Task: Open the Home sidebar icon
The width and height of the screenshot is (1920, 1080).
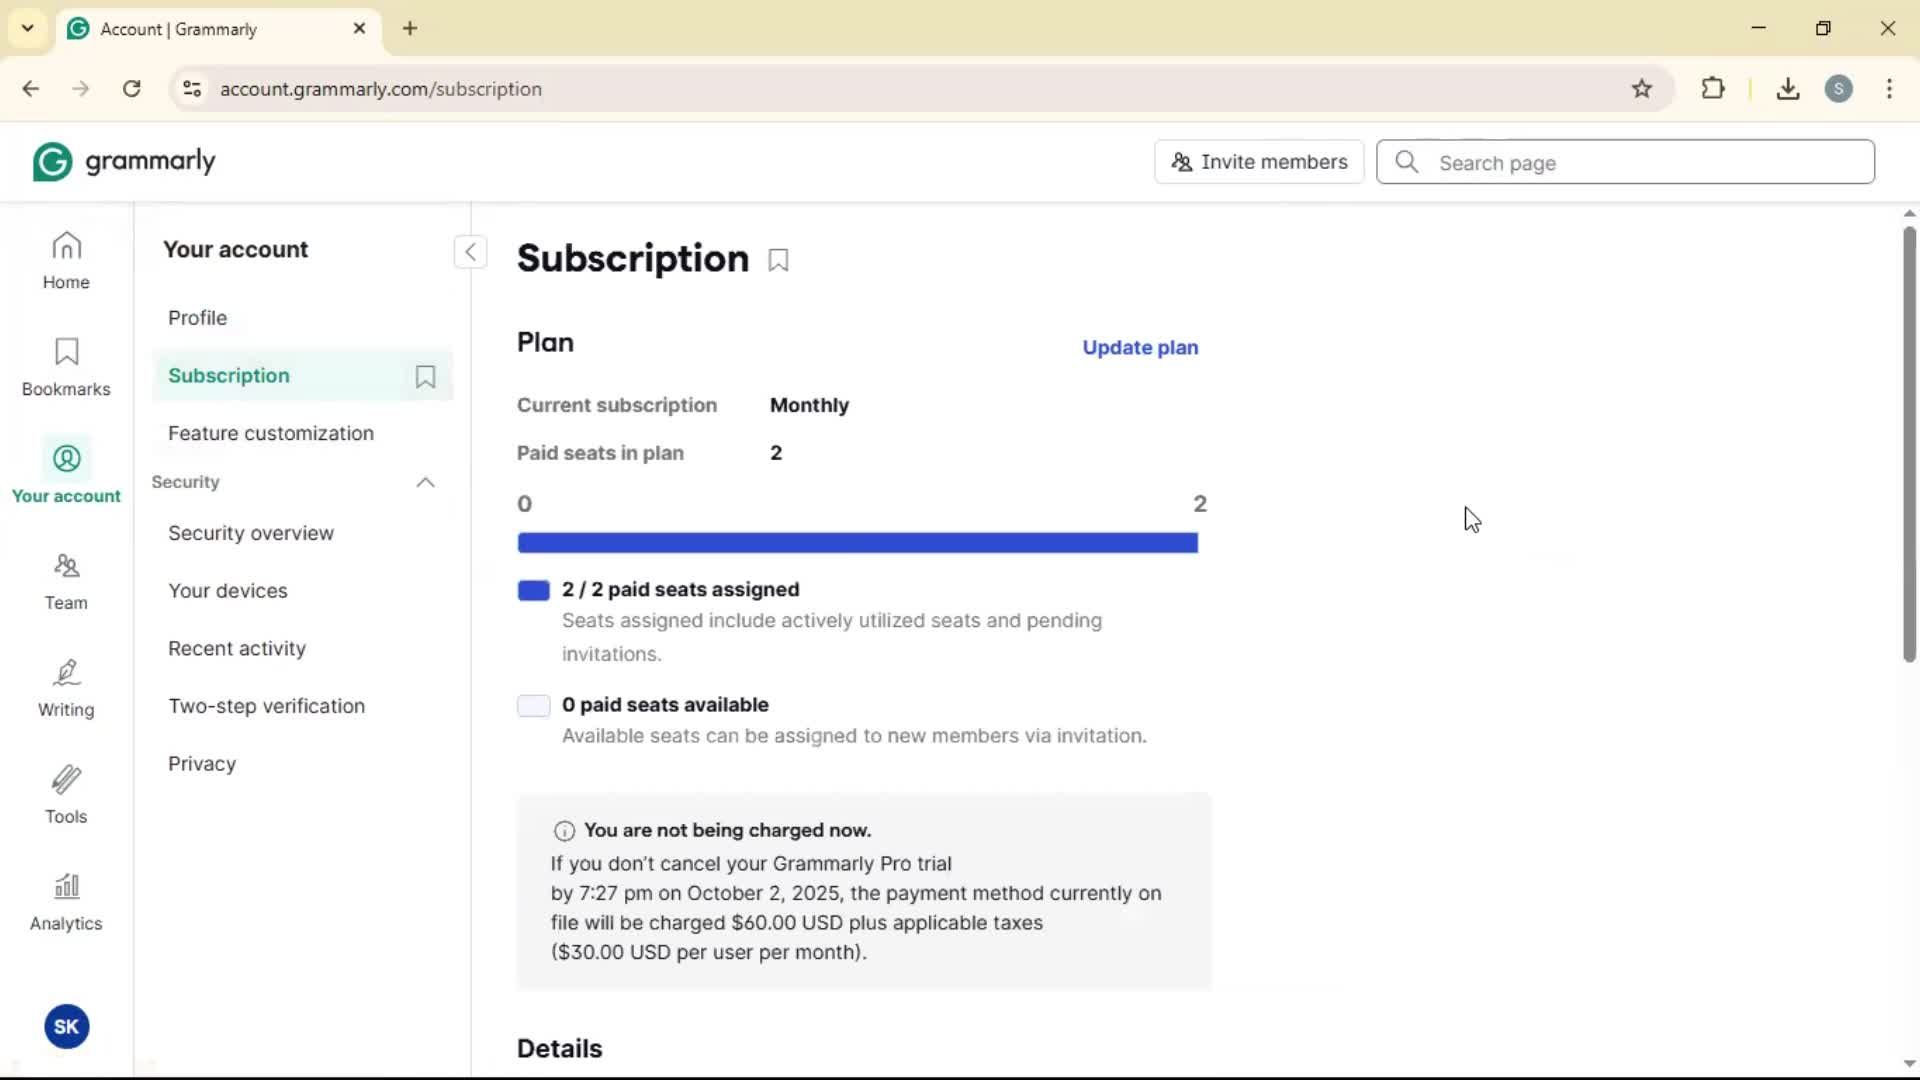Action: pos(66,260)
